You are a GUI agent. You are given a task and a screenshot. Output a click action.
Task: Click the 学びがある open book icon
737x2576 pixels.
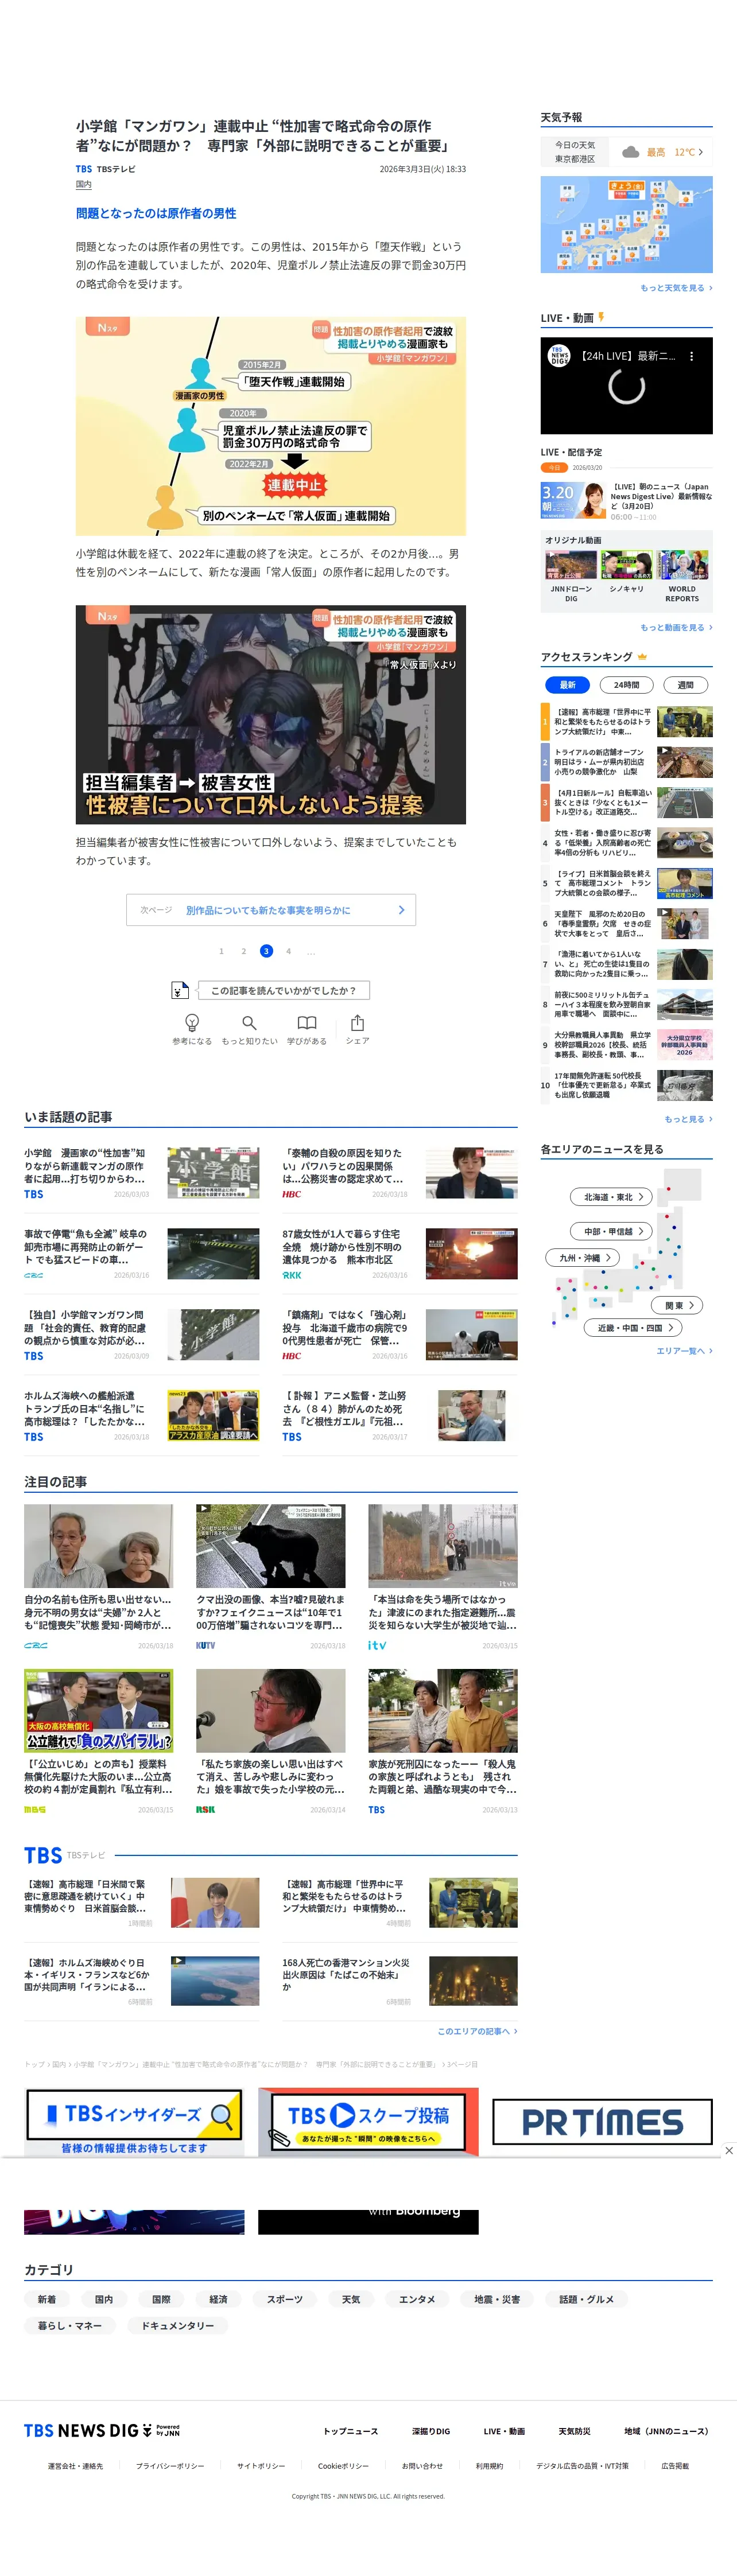point(307,1022)
